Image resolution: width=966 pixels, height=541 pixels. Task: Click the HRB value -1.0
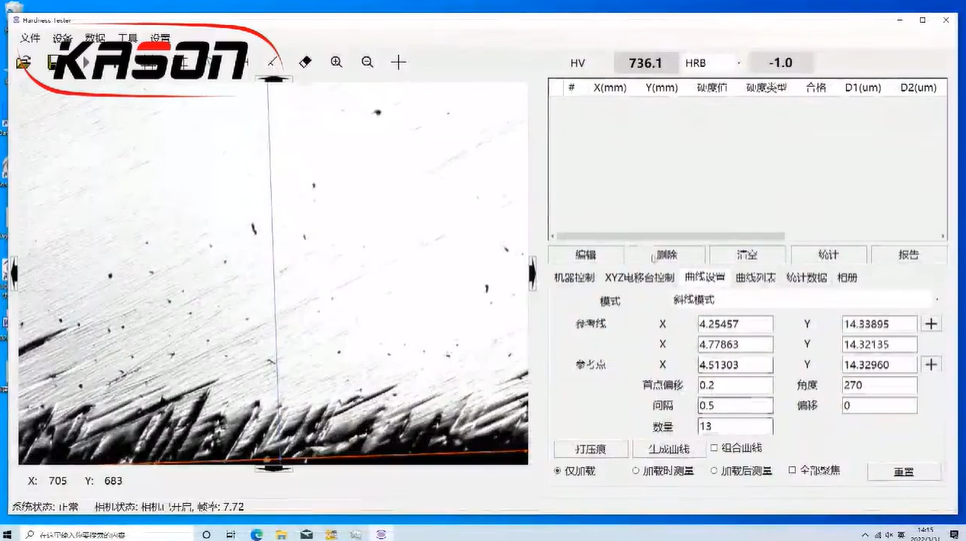(781, 63)
